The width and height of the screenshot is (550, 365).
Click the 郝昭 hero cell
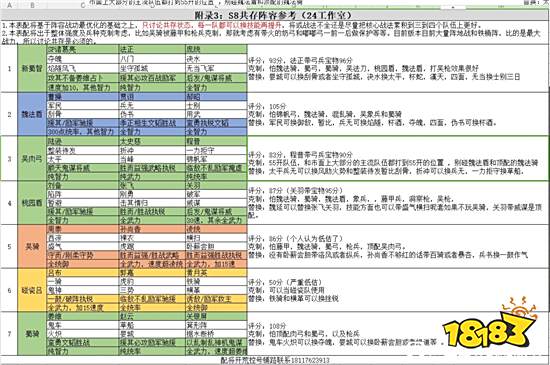(216, 97)
